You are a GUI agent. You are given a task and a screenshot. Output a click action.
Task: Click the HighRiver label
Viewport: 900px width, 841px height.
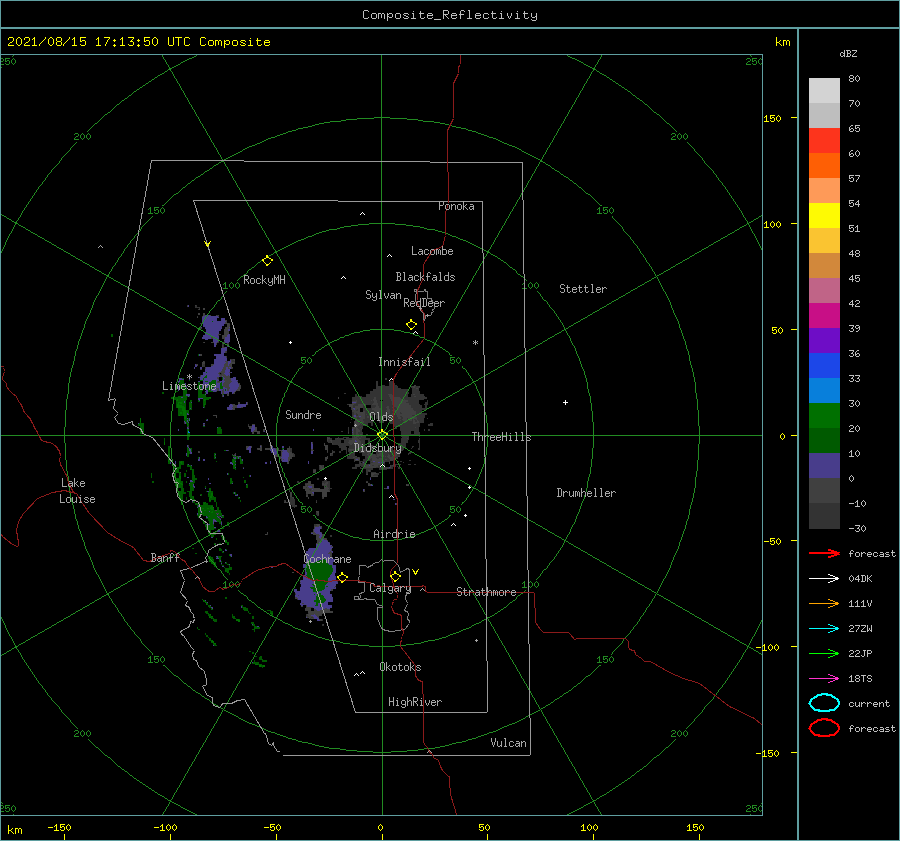tap(414, 702)
